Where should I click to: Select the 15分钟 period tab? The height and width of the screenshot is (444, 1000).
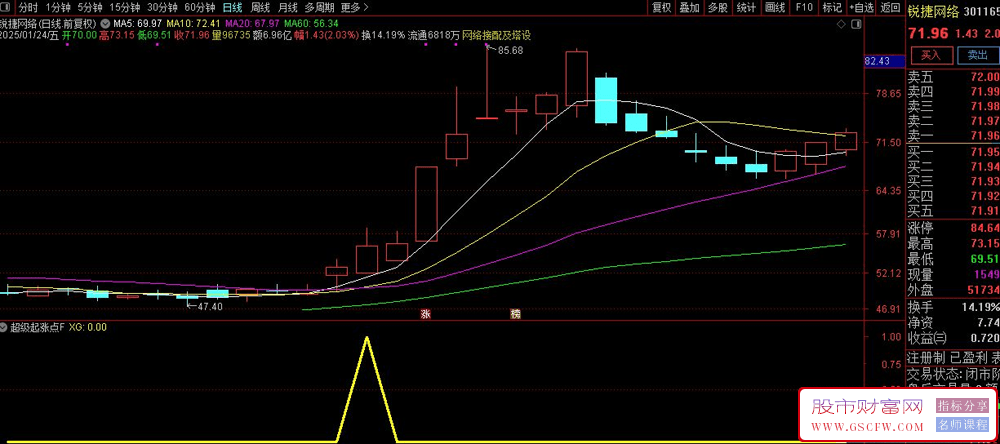[124, 8]
